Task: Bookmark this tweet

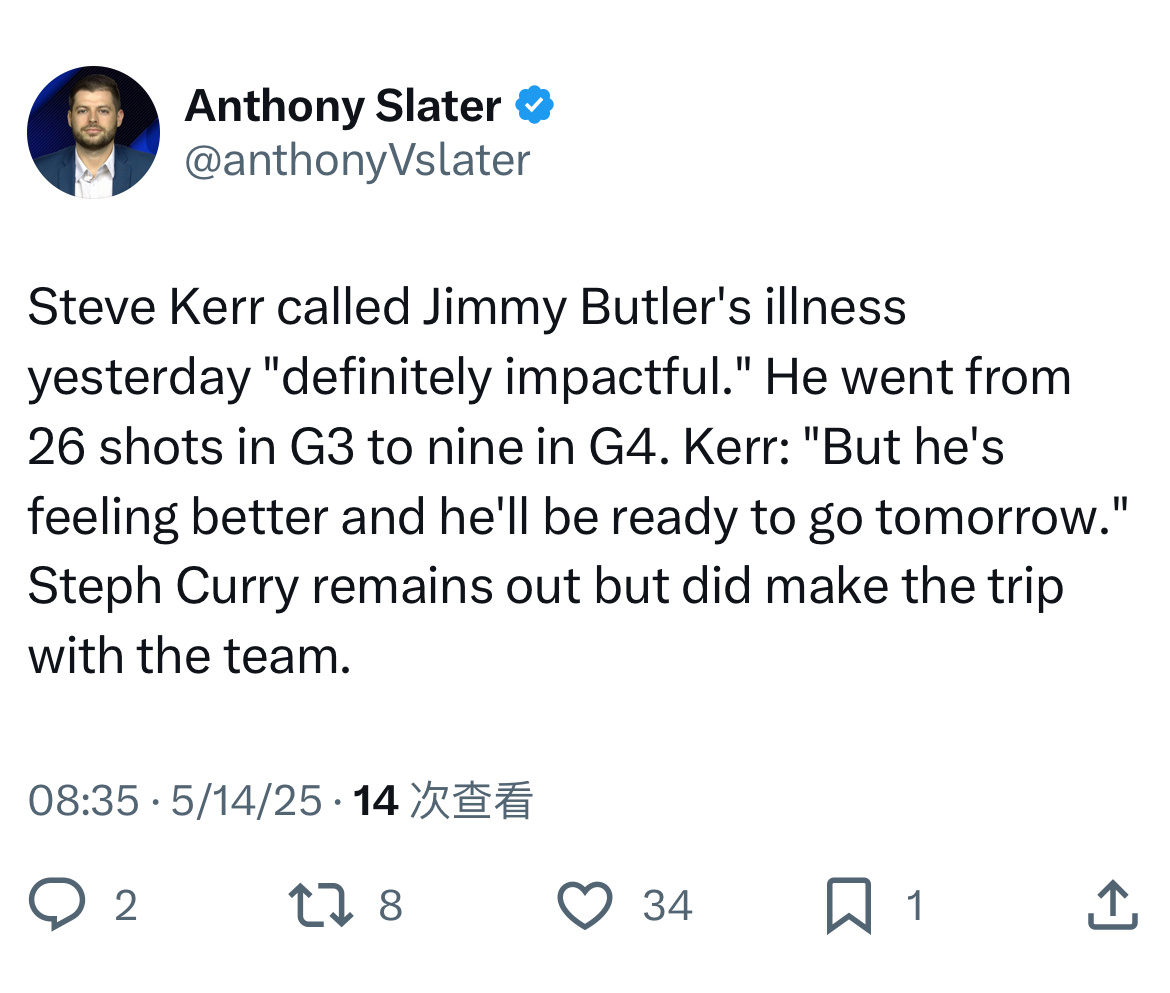Action: pos(849,906)
